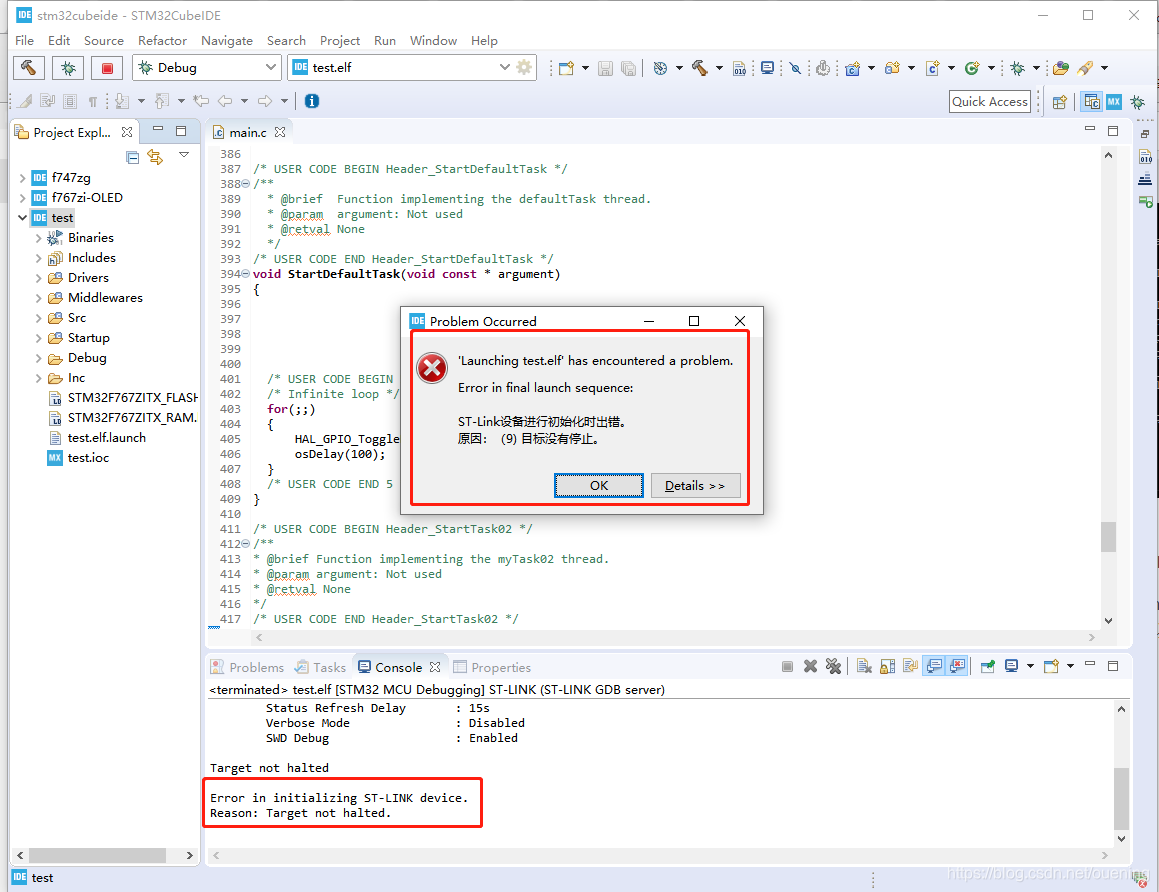Open the test.elf launch target dropdown
Viewport: 1159px width, 892px height.
tap(505, 67)
